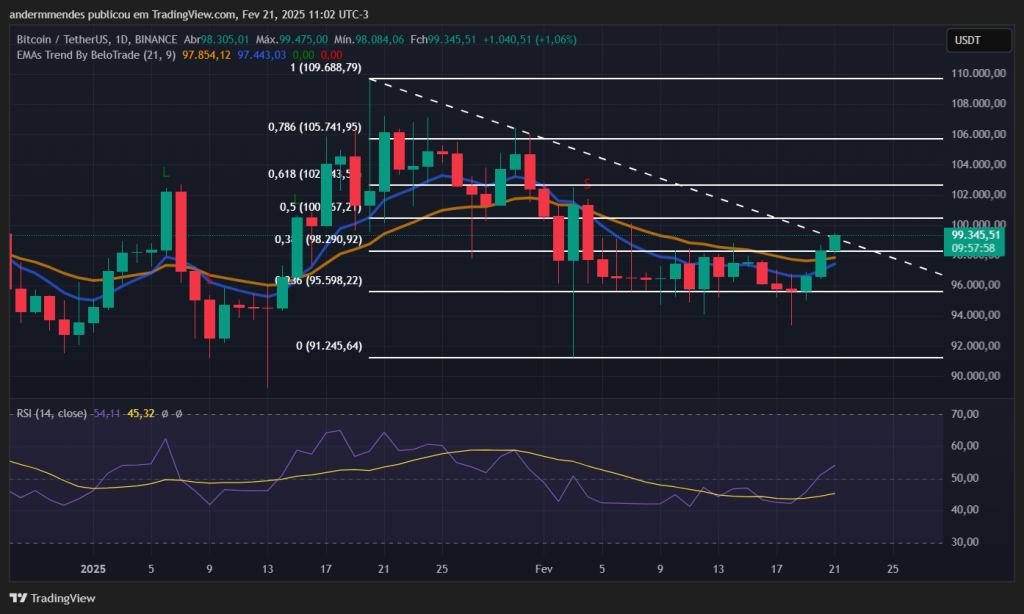Click the red S signal marker on chart
This screenshot has height=614, width=1024.
[x=587, y=184]
